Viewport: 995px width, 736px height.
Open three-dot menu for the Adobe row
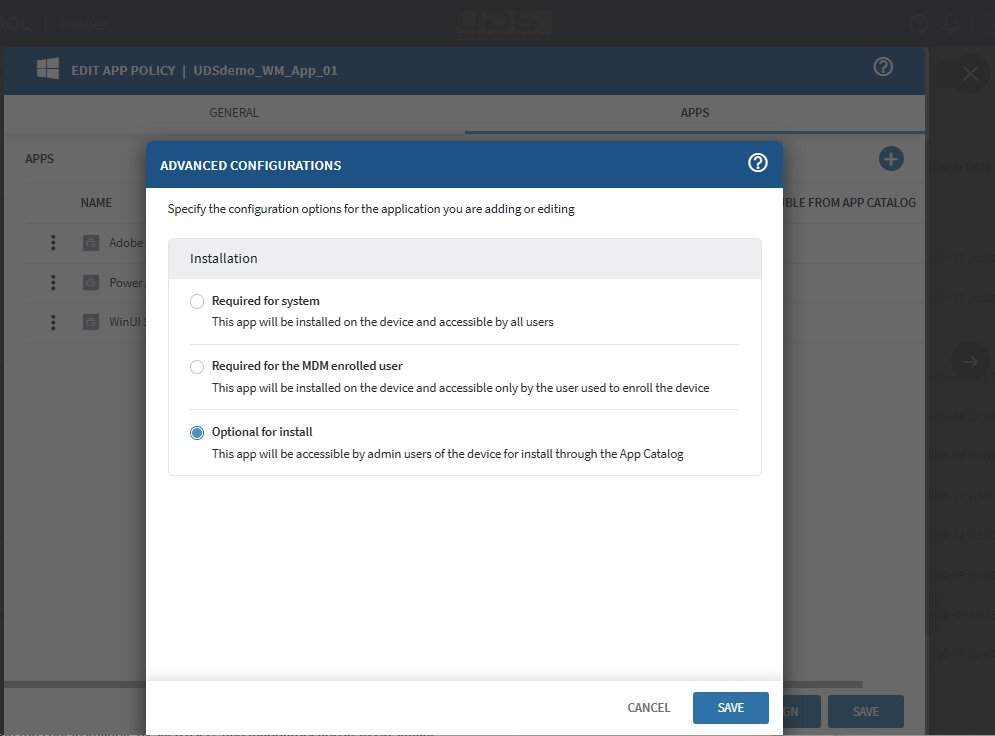[x=53, y=243]
